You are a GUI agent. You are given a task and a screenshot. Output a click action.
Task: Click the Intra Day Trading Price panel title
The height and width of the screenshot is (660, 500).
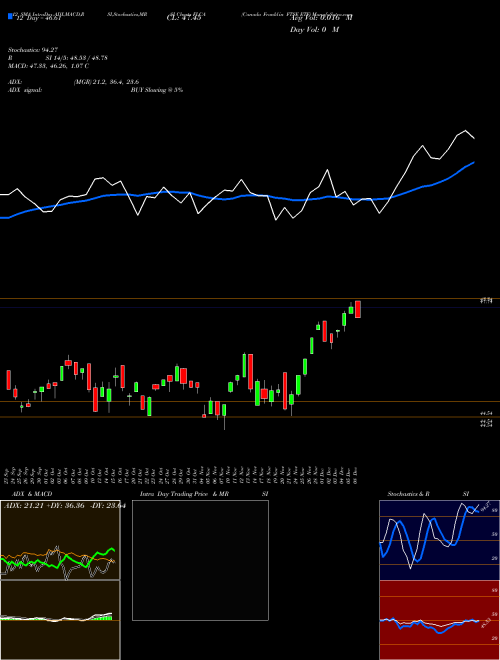[x=204, y=494]
